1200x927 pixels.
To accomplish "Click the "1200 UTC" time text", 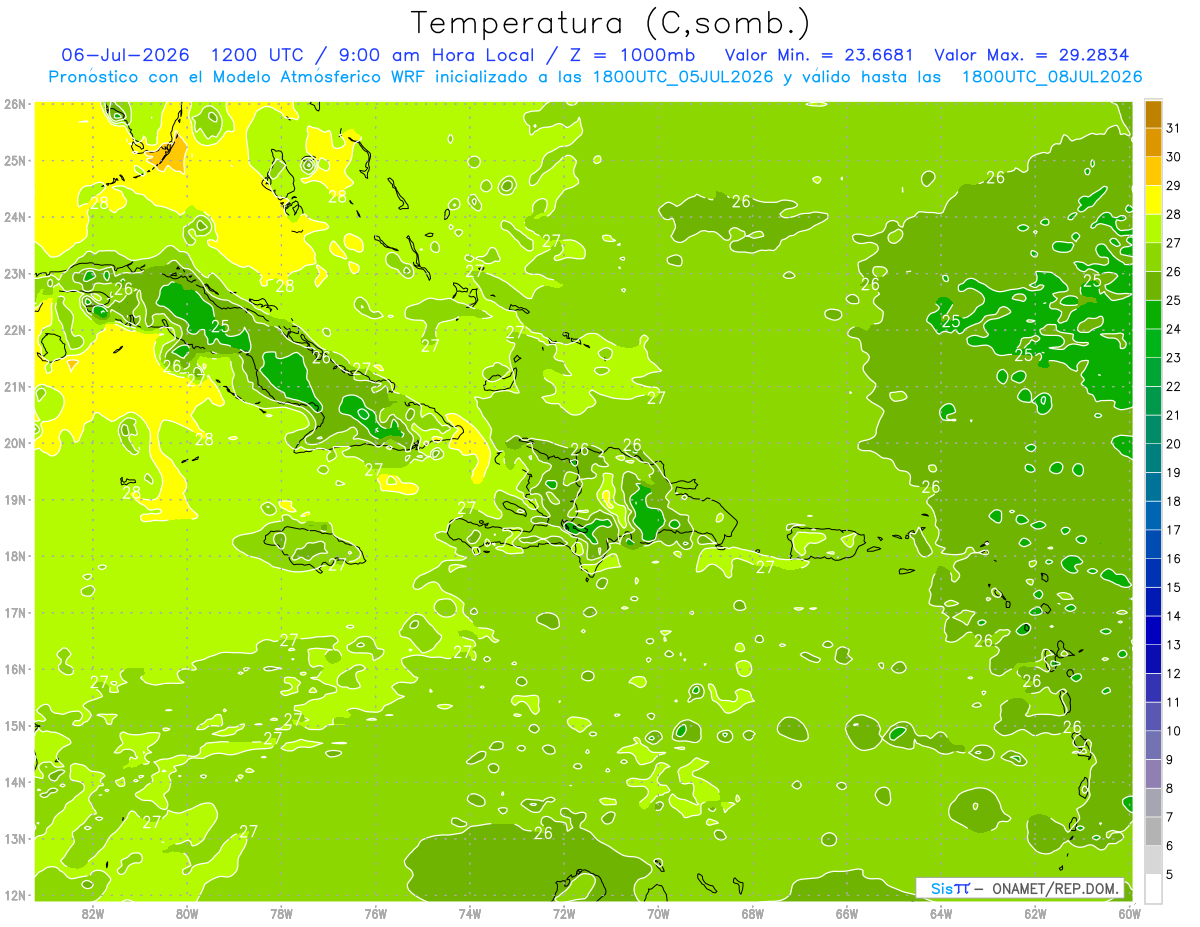I will 257,55.
